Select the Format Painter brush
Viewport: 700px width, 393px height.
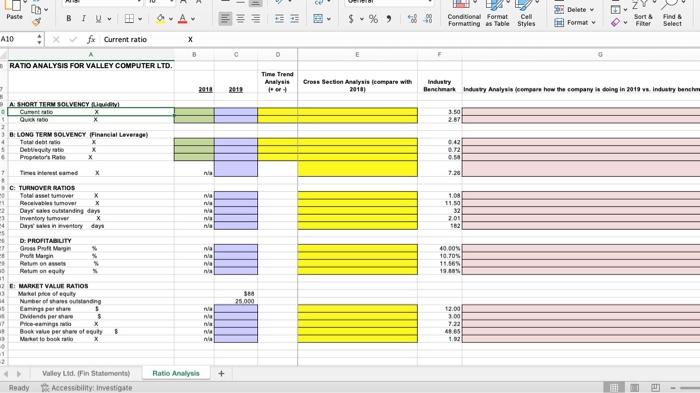tap(37, 21)
